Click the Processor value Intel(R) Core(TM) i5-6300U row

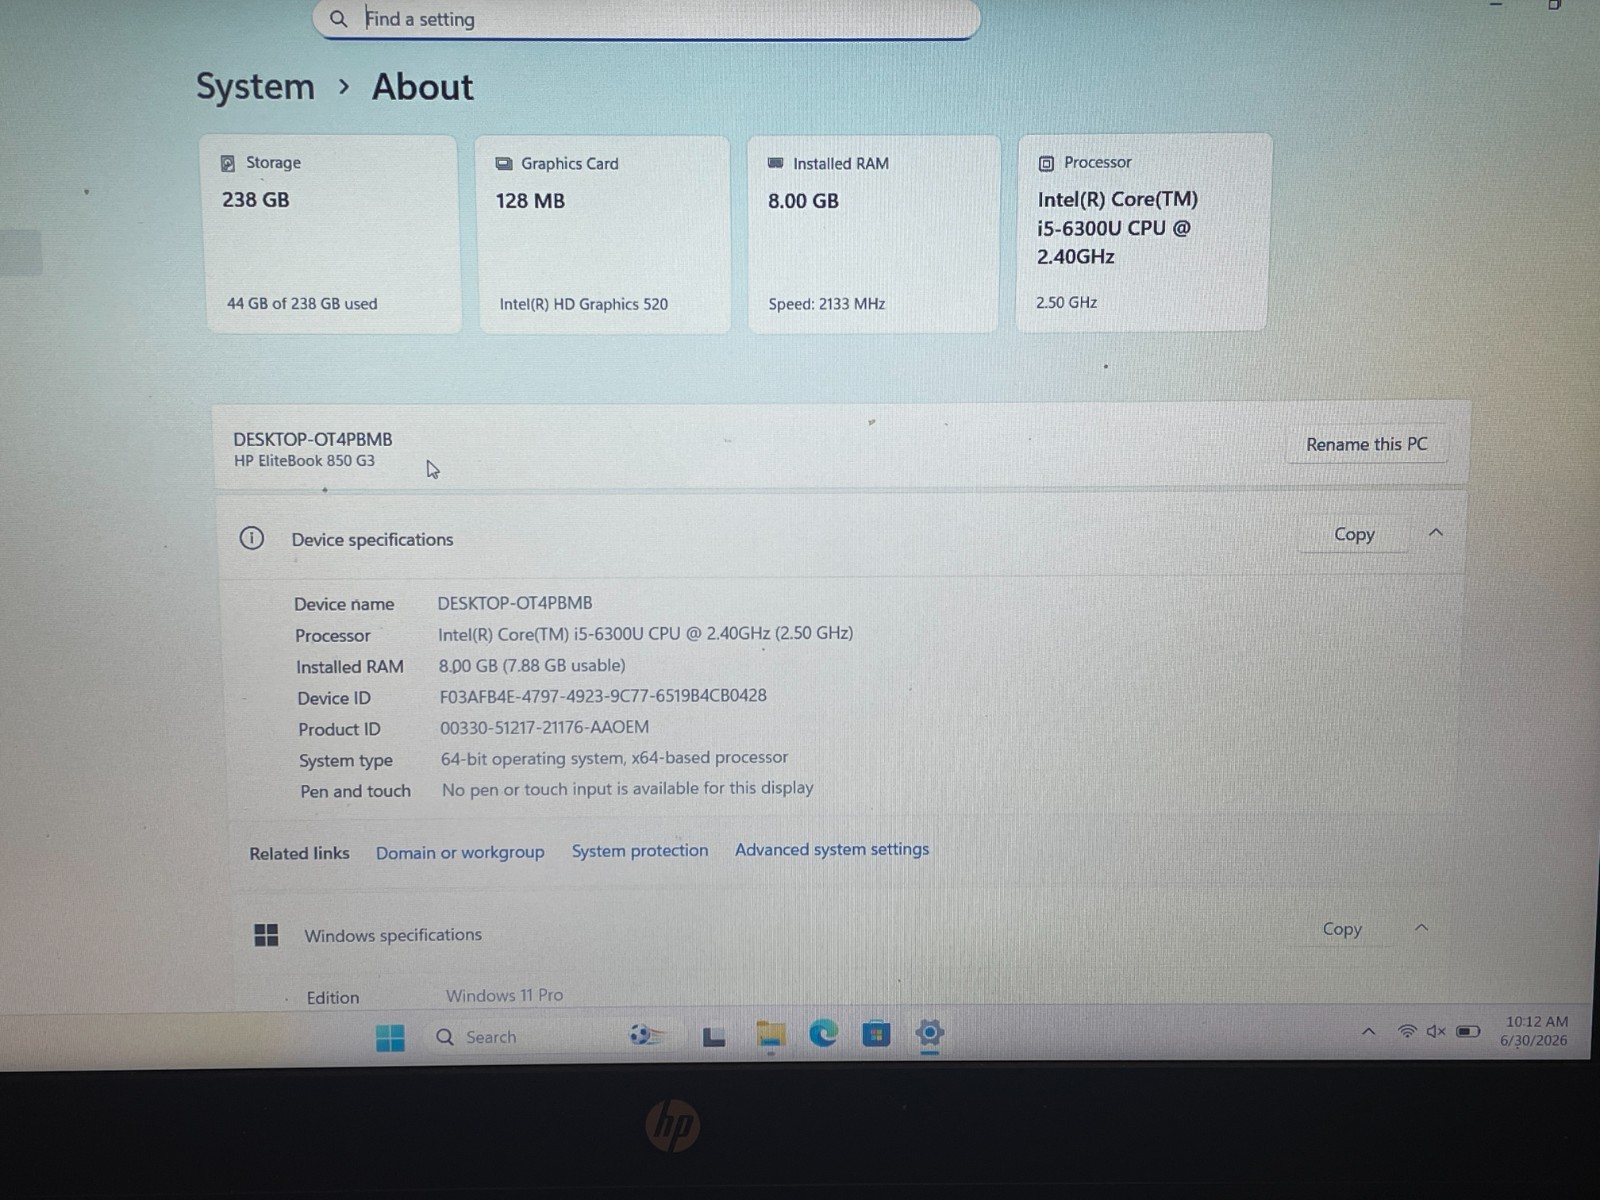coord(645,633)
